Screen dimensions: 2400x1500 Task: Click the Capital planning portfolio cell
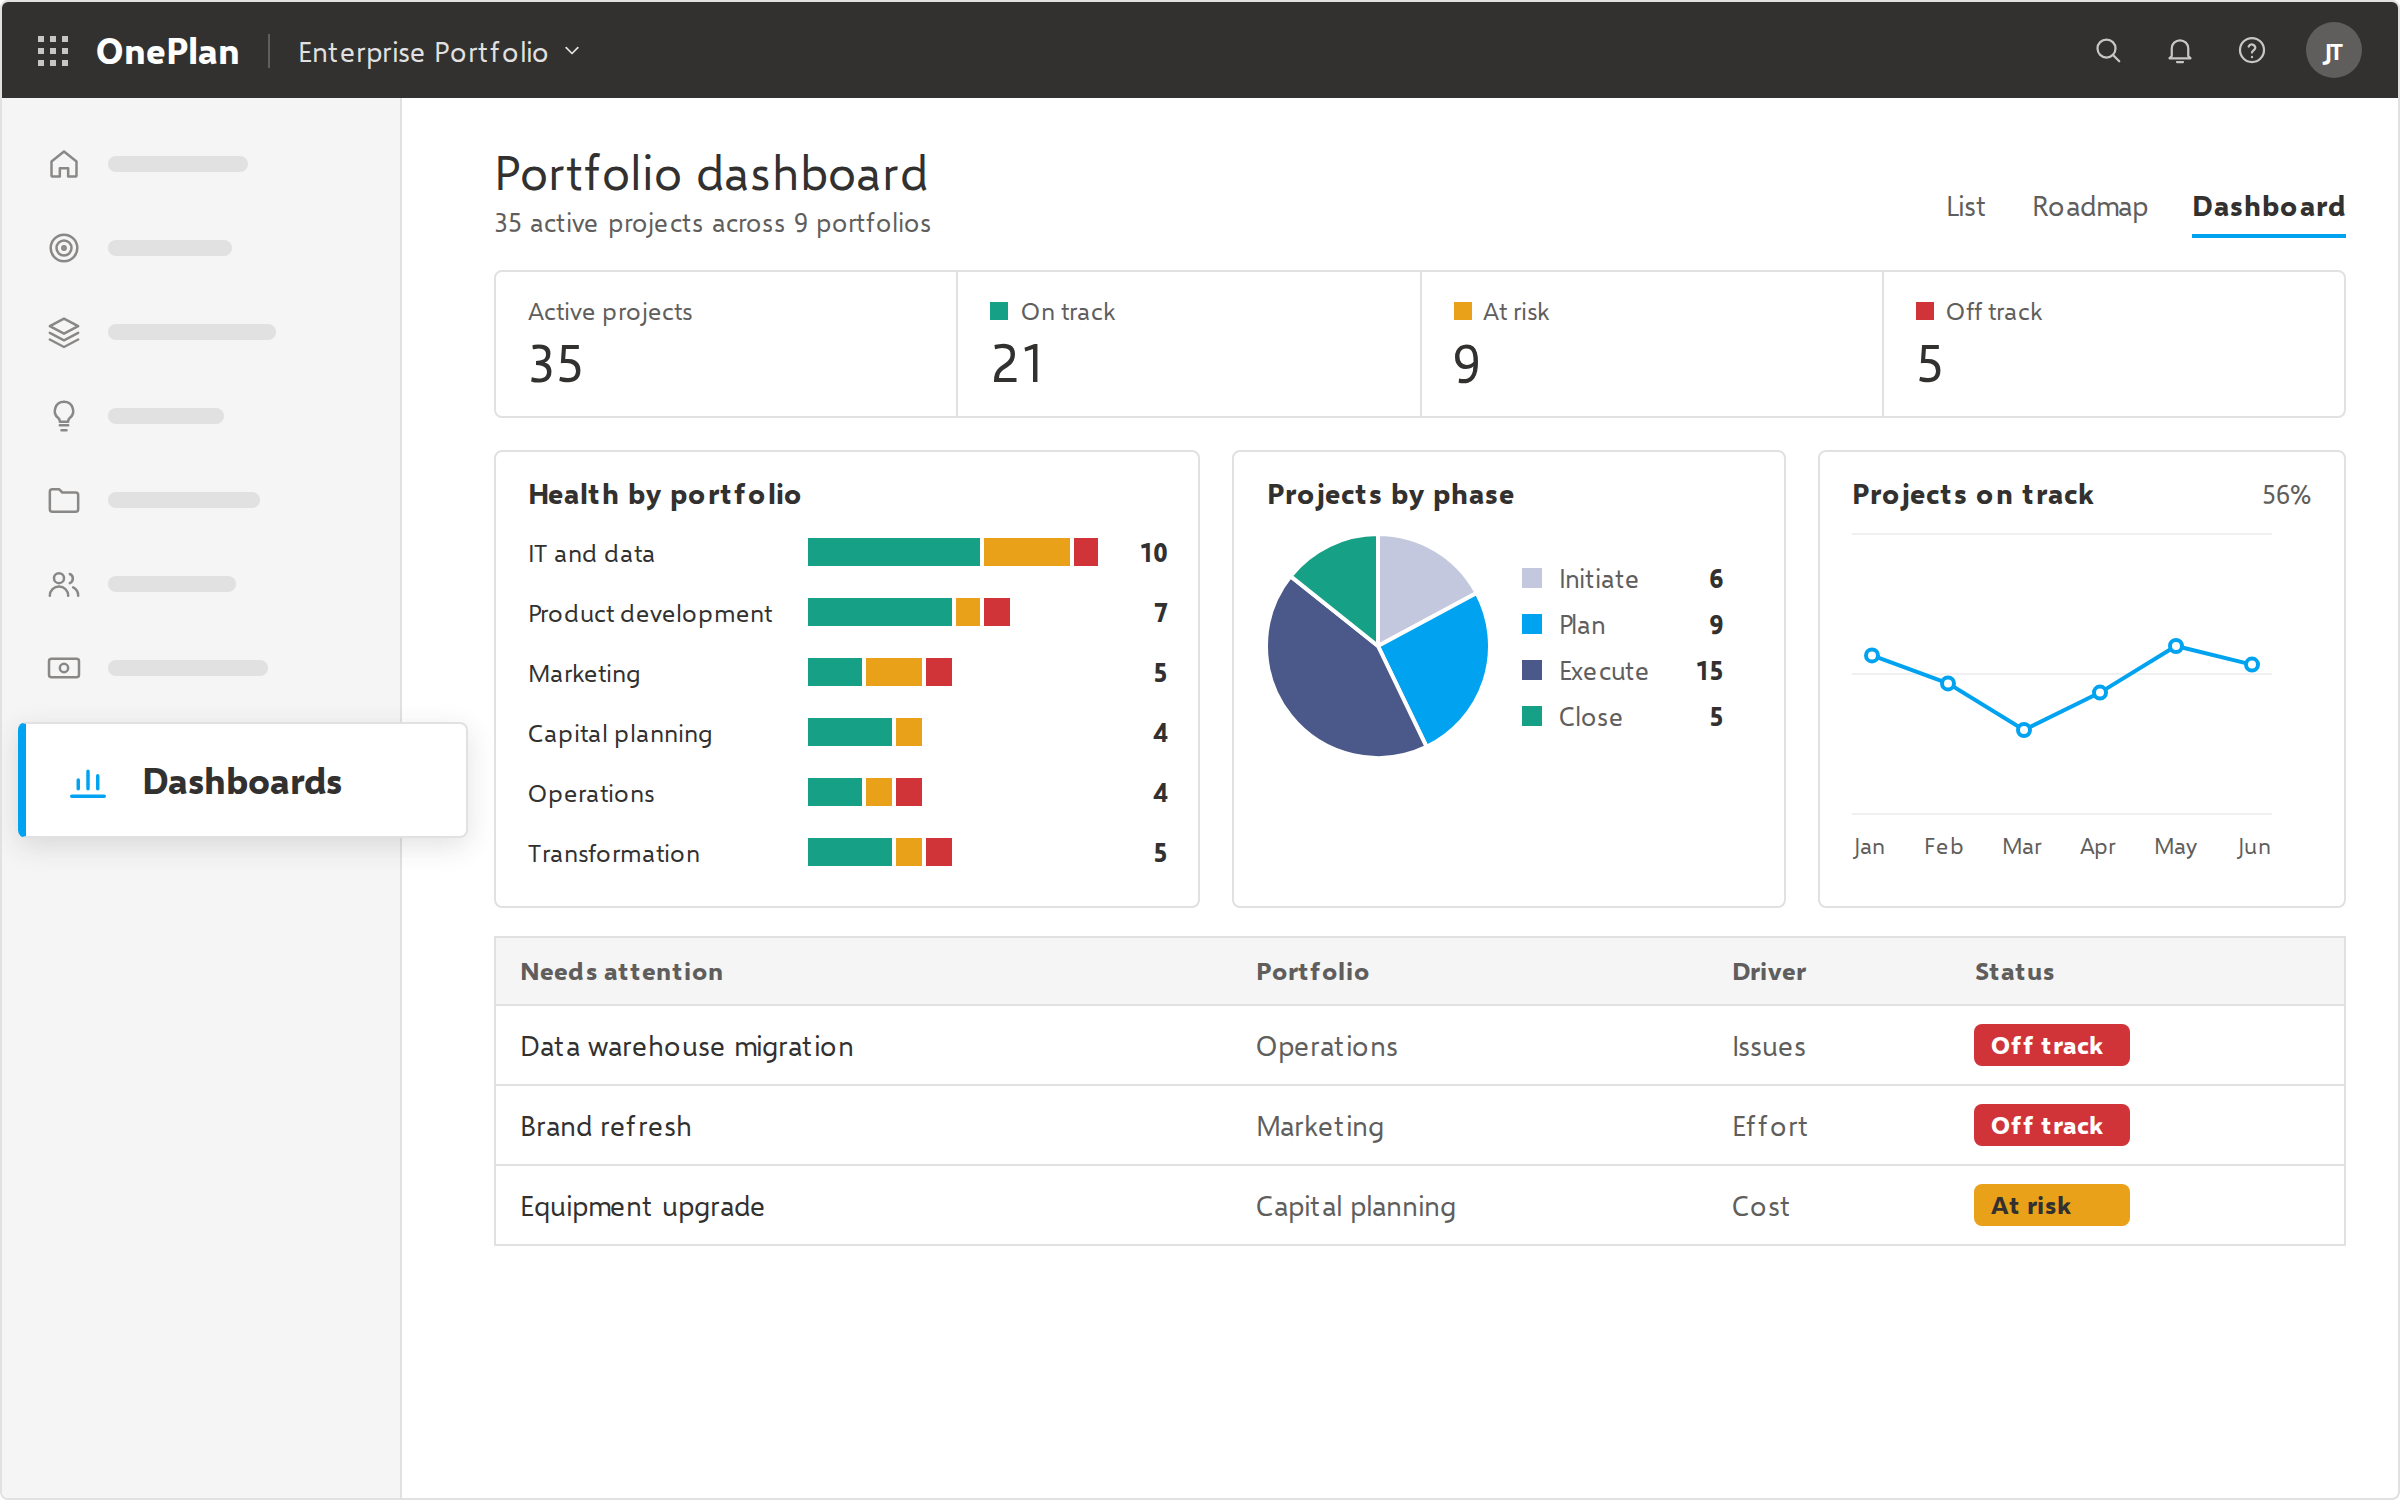[1356, 1207]
